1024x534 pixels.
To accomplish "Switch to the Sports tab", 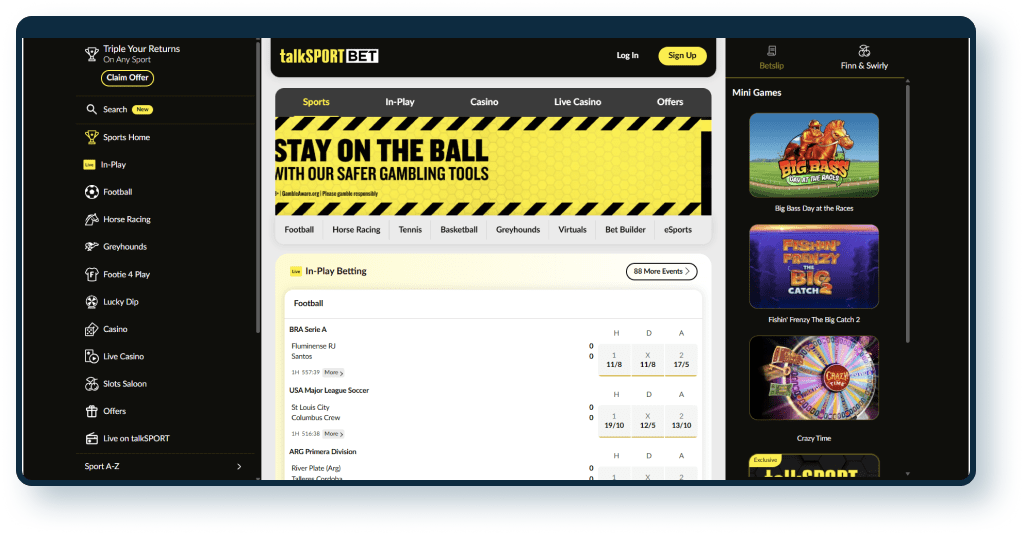I will coord(316,102).
